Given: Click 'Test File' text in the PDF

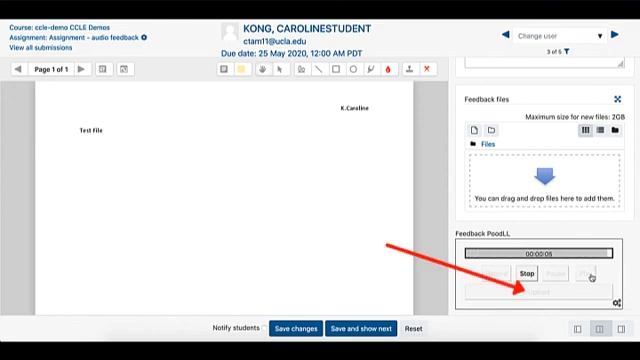Looking at the screenshot, I should click(91, 131).
